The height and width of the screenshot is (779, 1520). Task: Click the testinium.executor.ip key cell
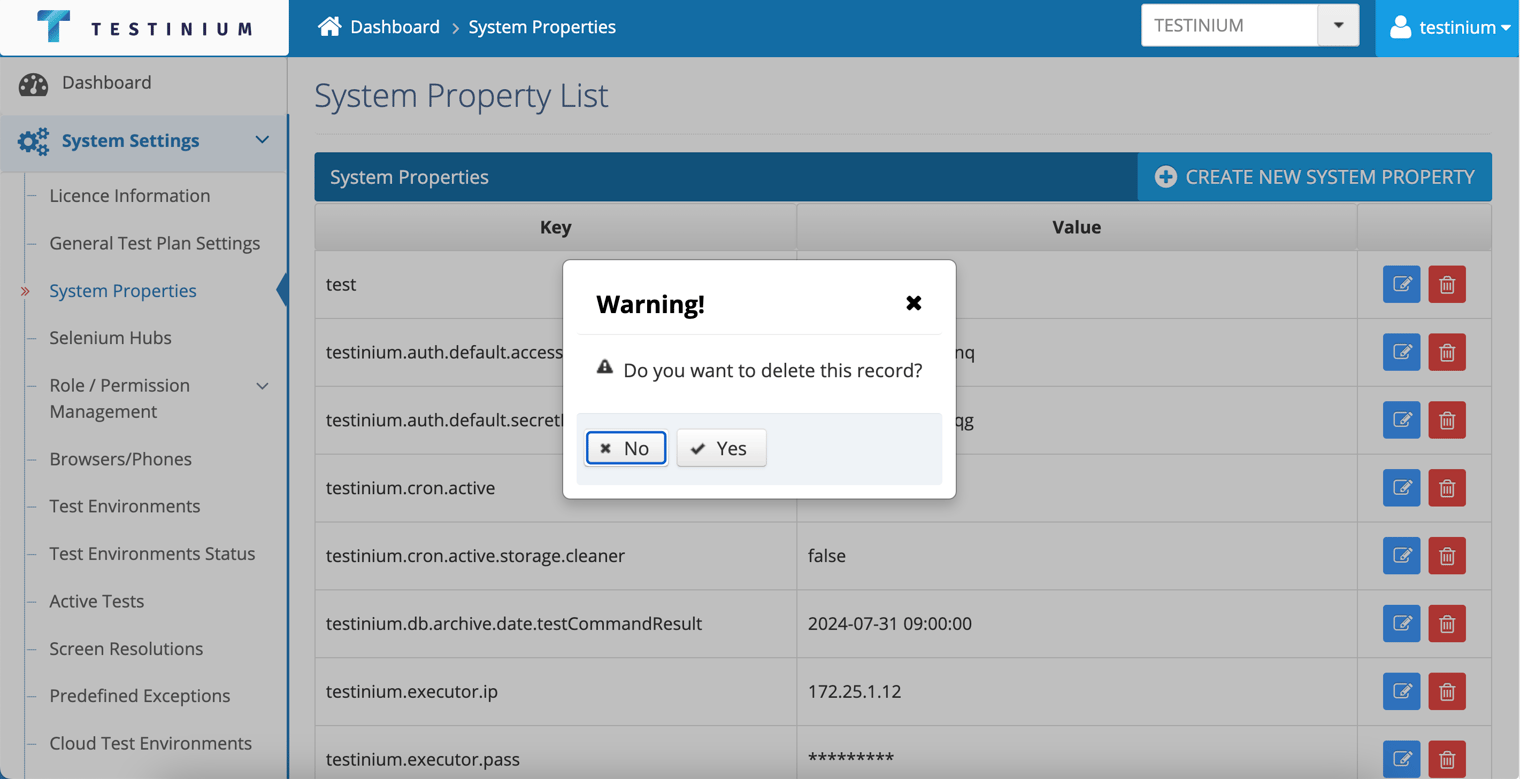[555, 691]
